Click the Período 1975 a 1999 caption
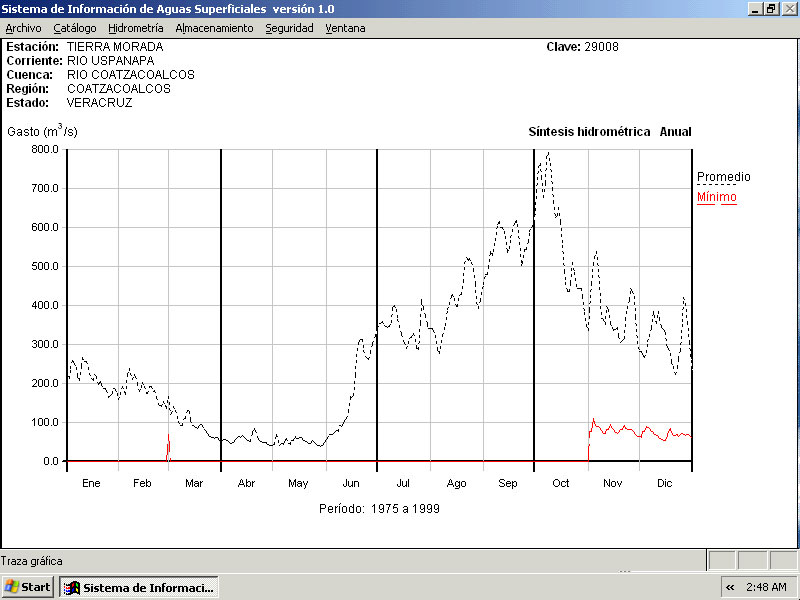Screen dimensions: 800x600 379,508
